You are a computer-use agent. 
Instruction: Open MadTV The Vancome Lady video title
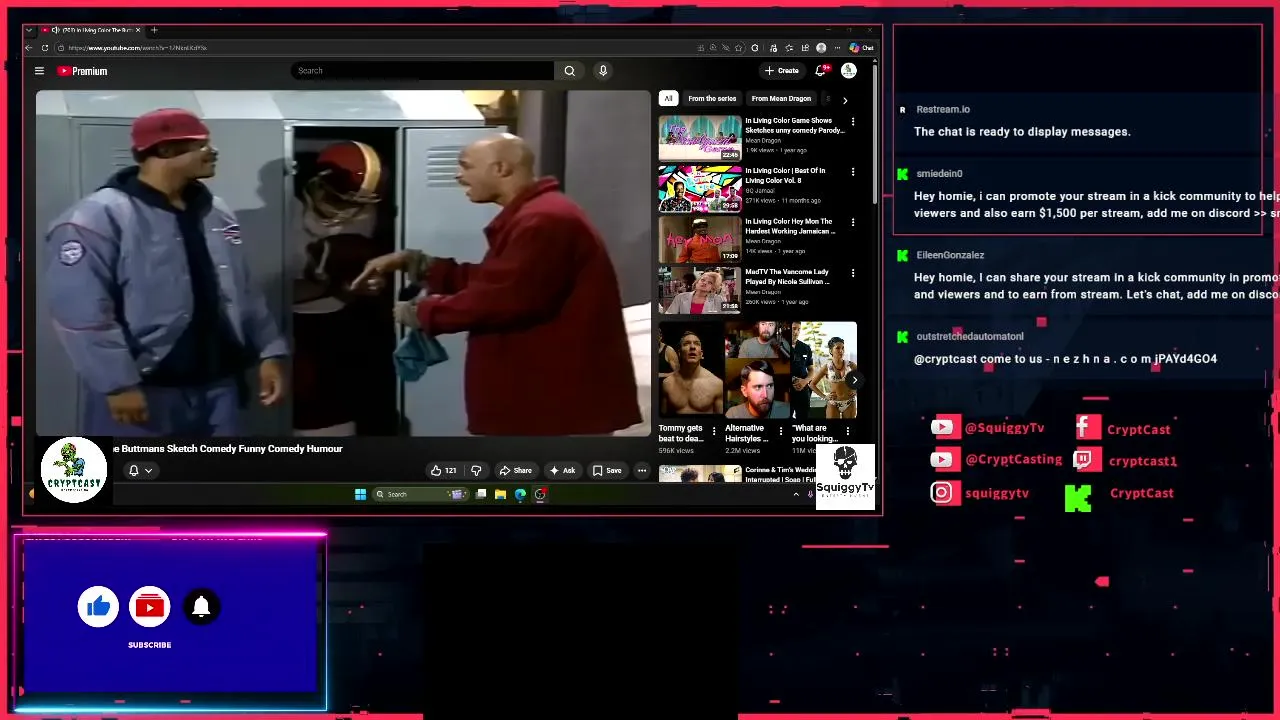789,277
